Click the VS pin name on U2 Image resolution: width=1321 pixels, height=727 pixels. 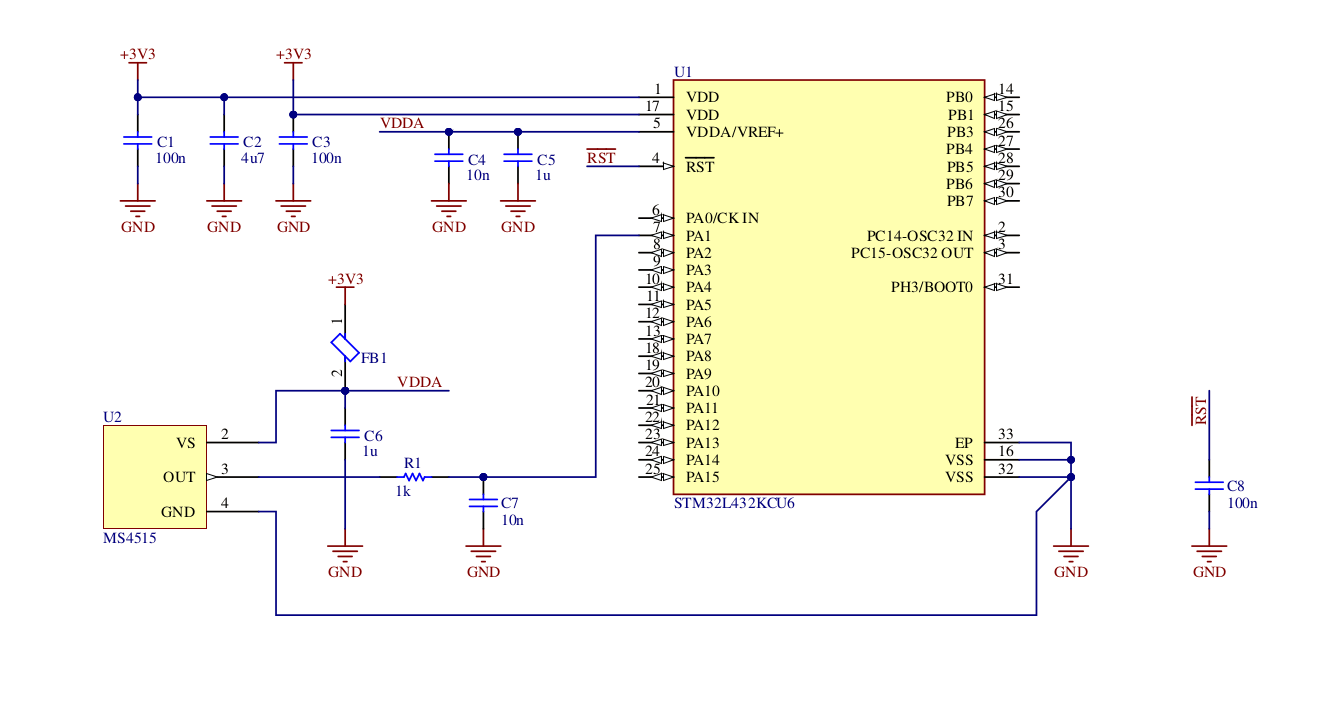[x=186, y=443]
